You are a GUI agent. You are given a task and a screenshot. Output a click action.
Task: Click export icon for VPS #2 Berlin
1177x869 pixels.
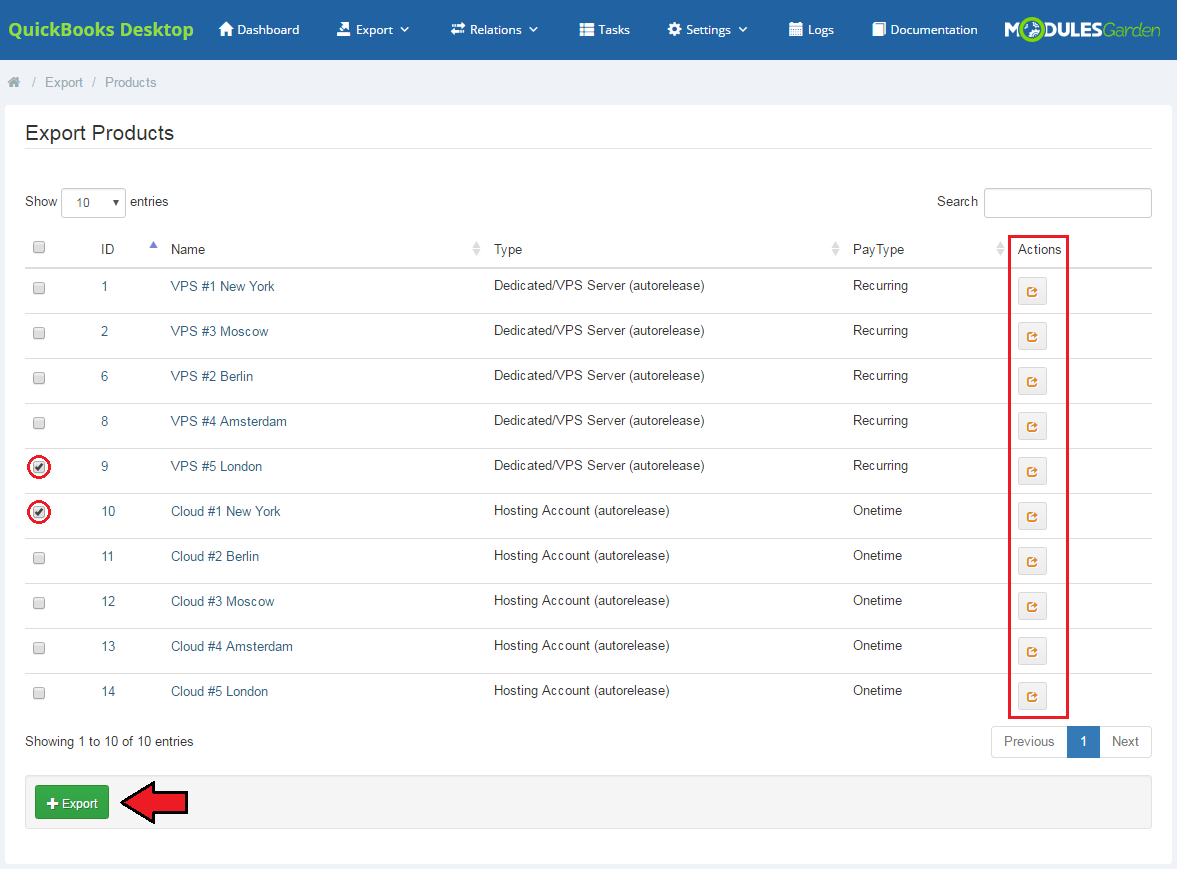(1032, 381)
